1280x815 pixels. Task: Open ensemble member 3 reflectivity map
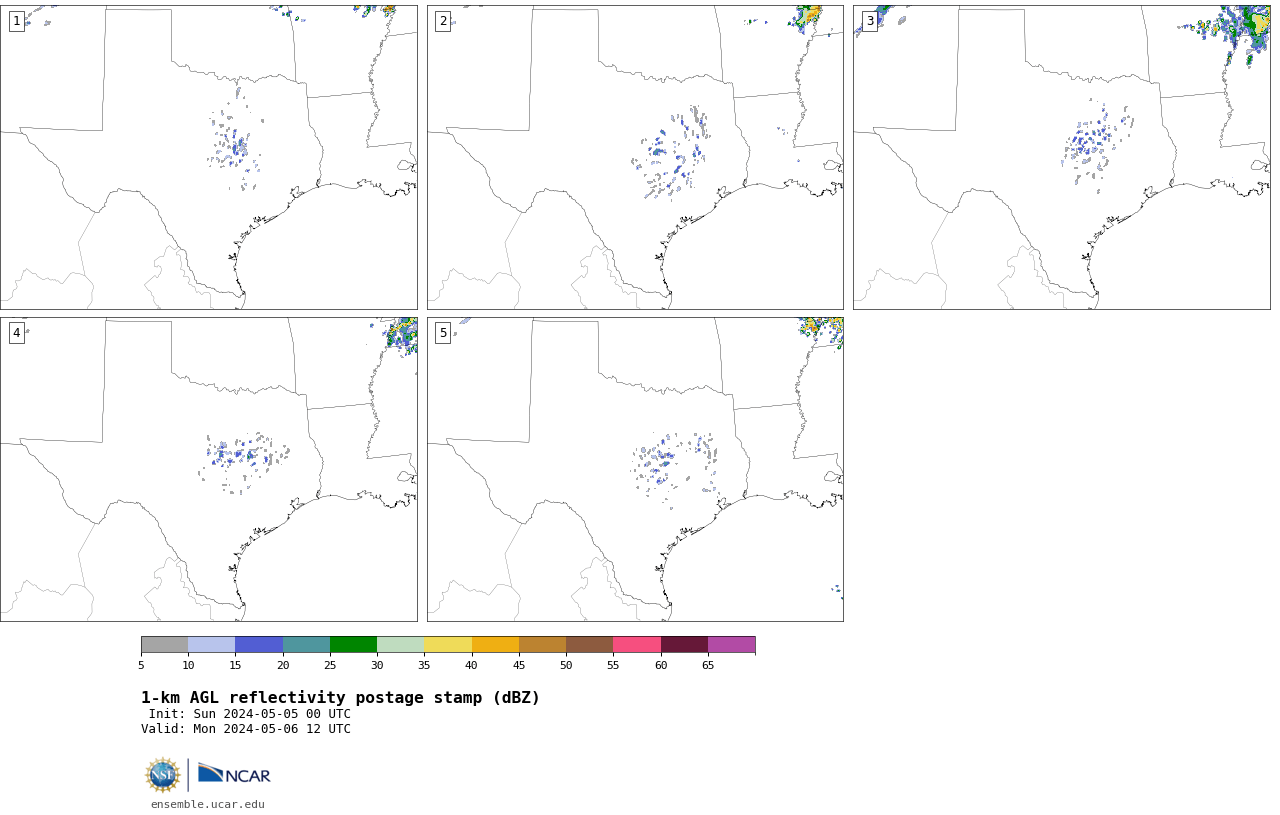[x=1062, y=157]
